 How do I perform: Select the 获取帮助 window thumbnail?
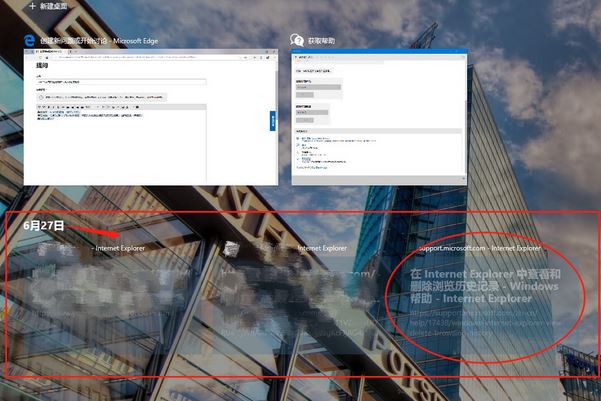(x=379, y=117)
